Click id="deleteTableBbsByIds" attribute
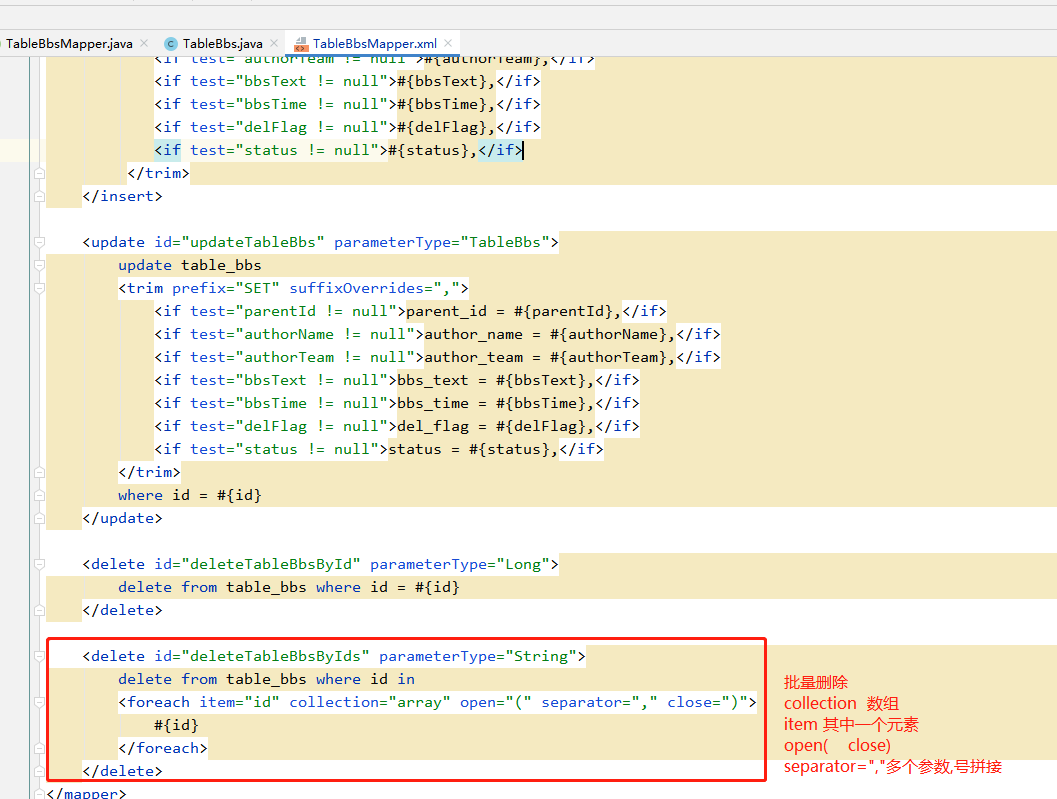The width and height of the screenshot is (1057, 799). tap(262, 656)
